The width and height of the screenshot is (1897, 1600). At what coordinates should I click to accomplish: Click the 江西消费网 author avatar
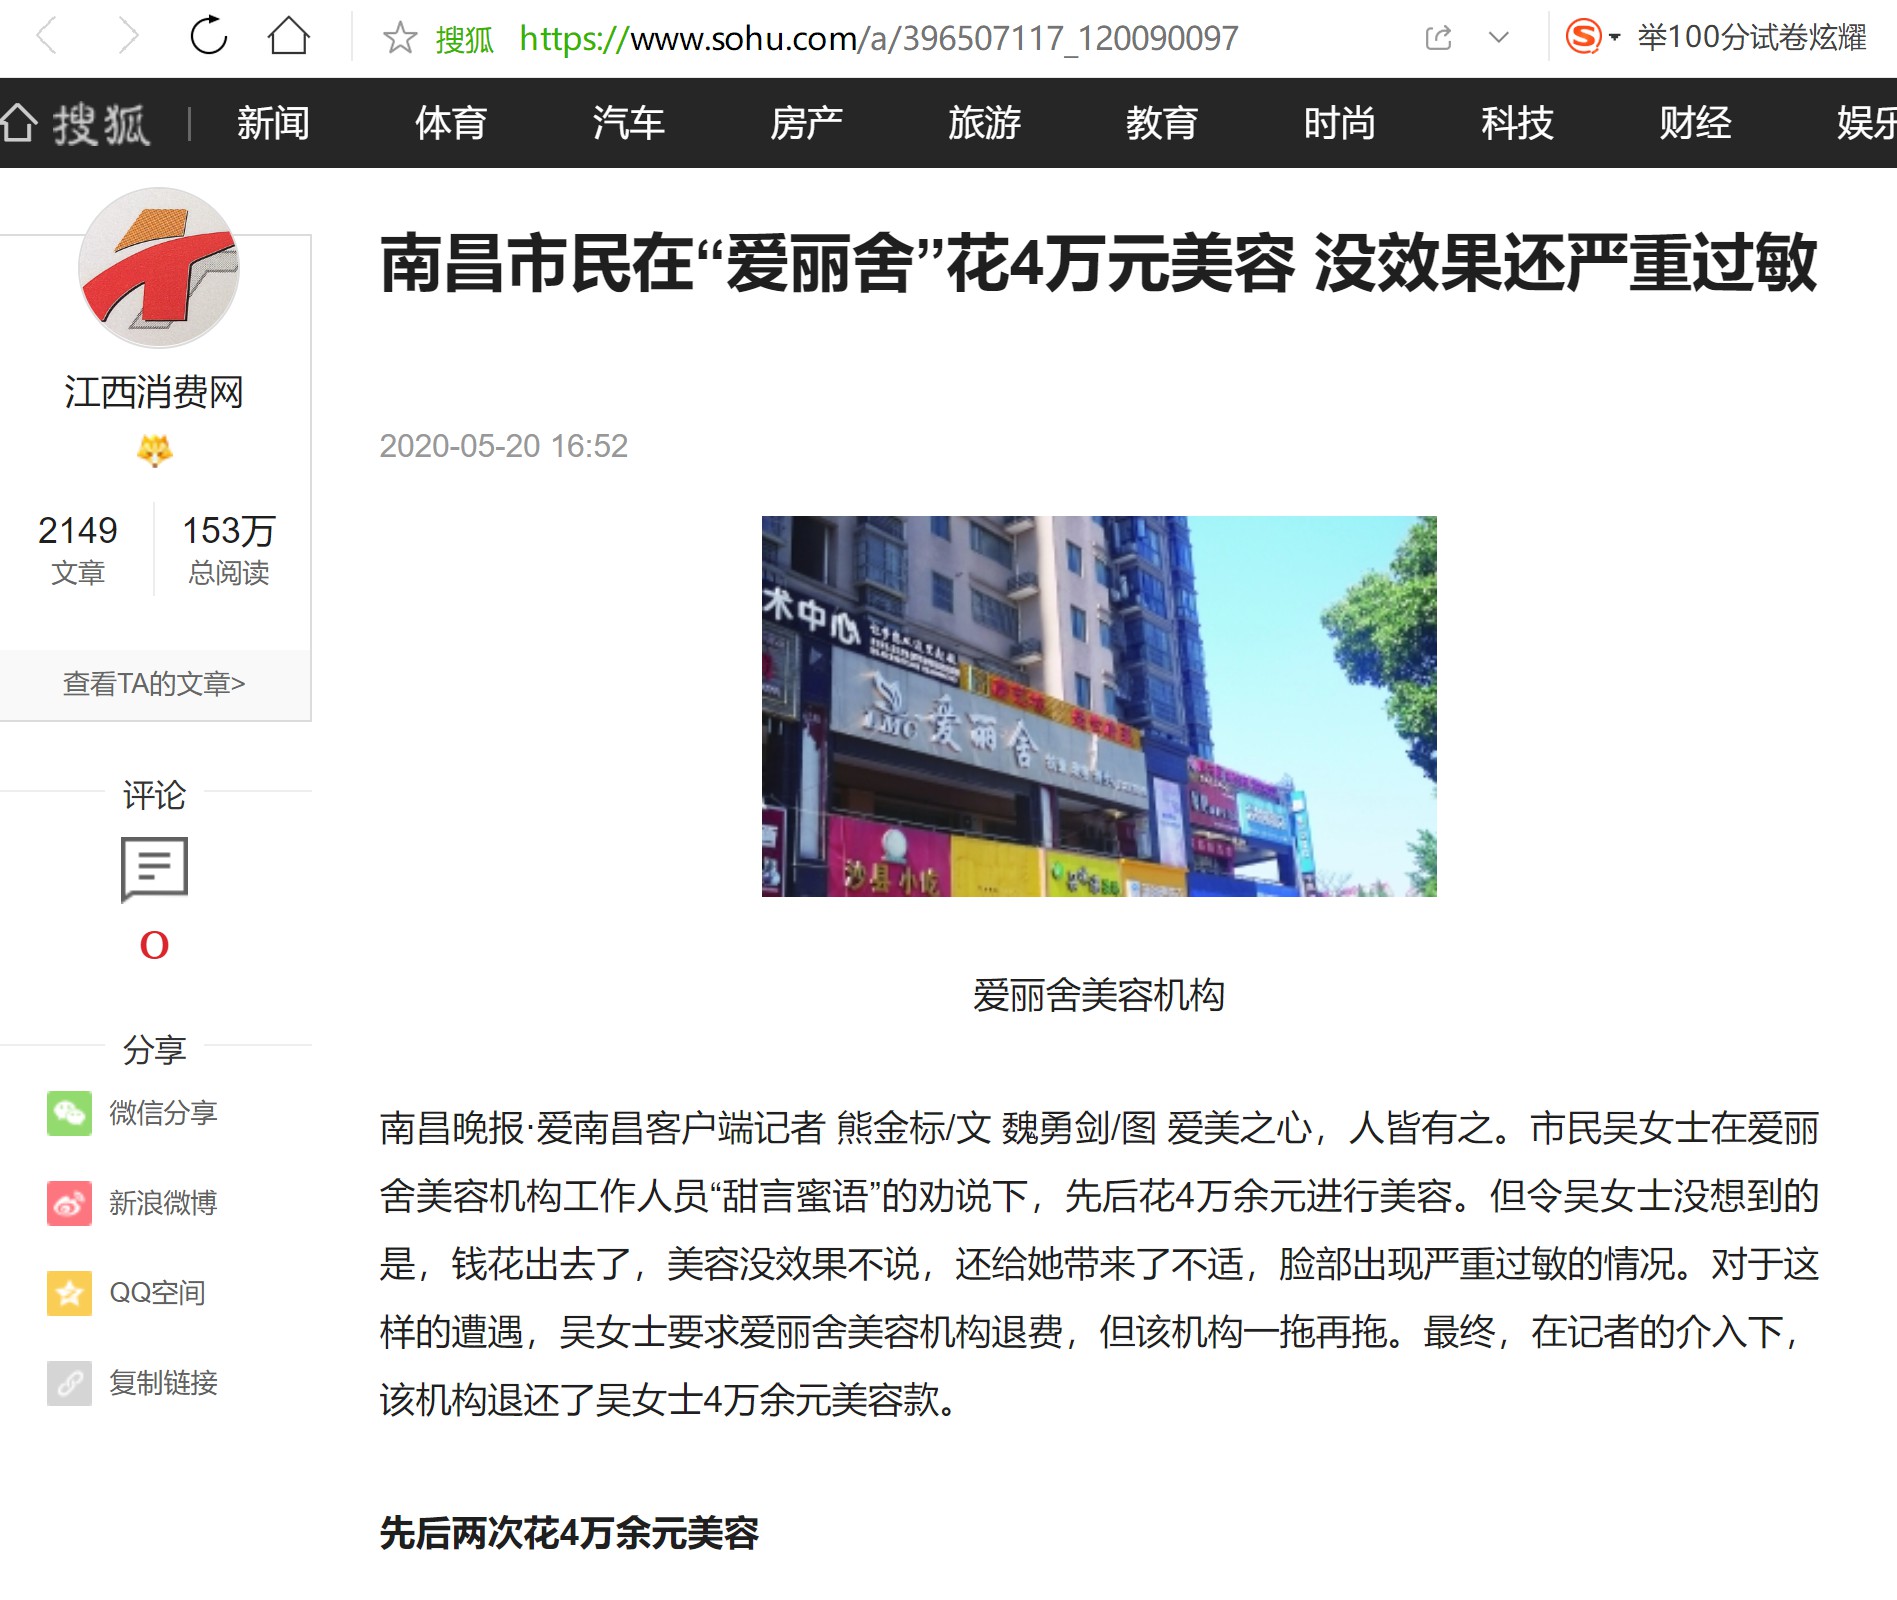[x=158, y=267]
